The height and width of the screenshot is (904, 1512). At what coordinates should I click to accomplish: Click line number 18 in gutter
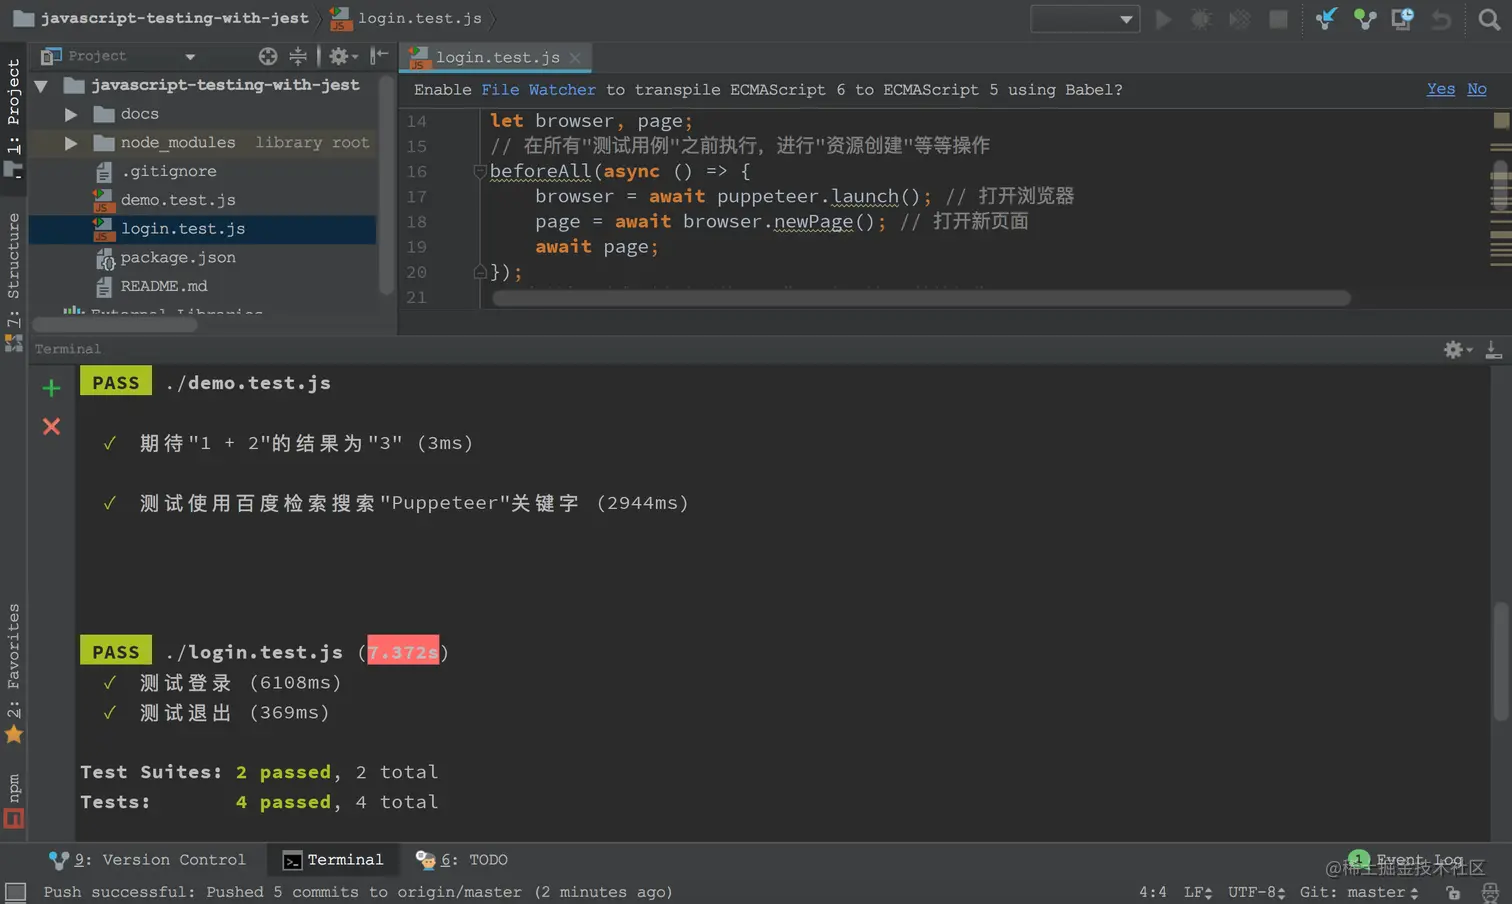[x=417, y=222]
